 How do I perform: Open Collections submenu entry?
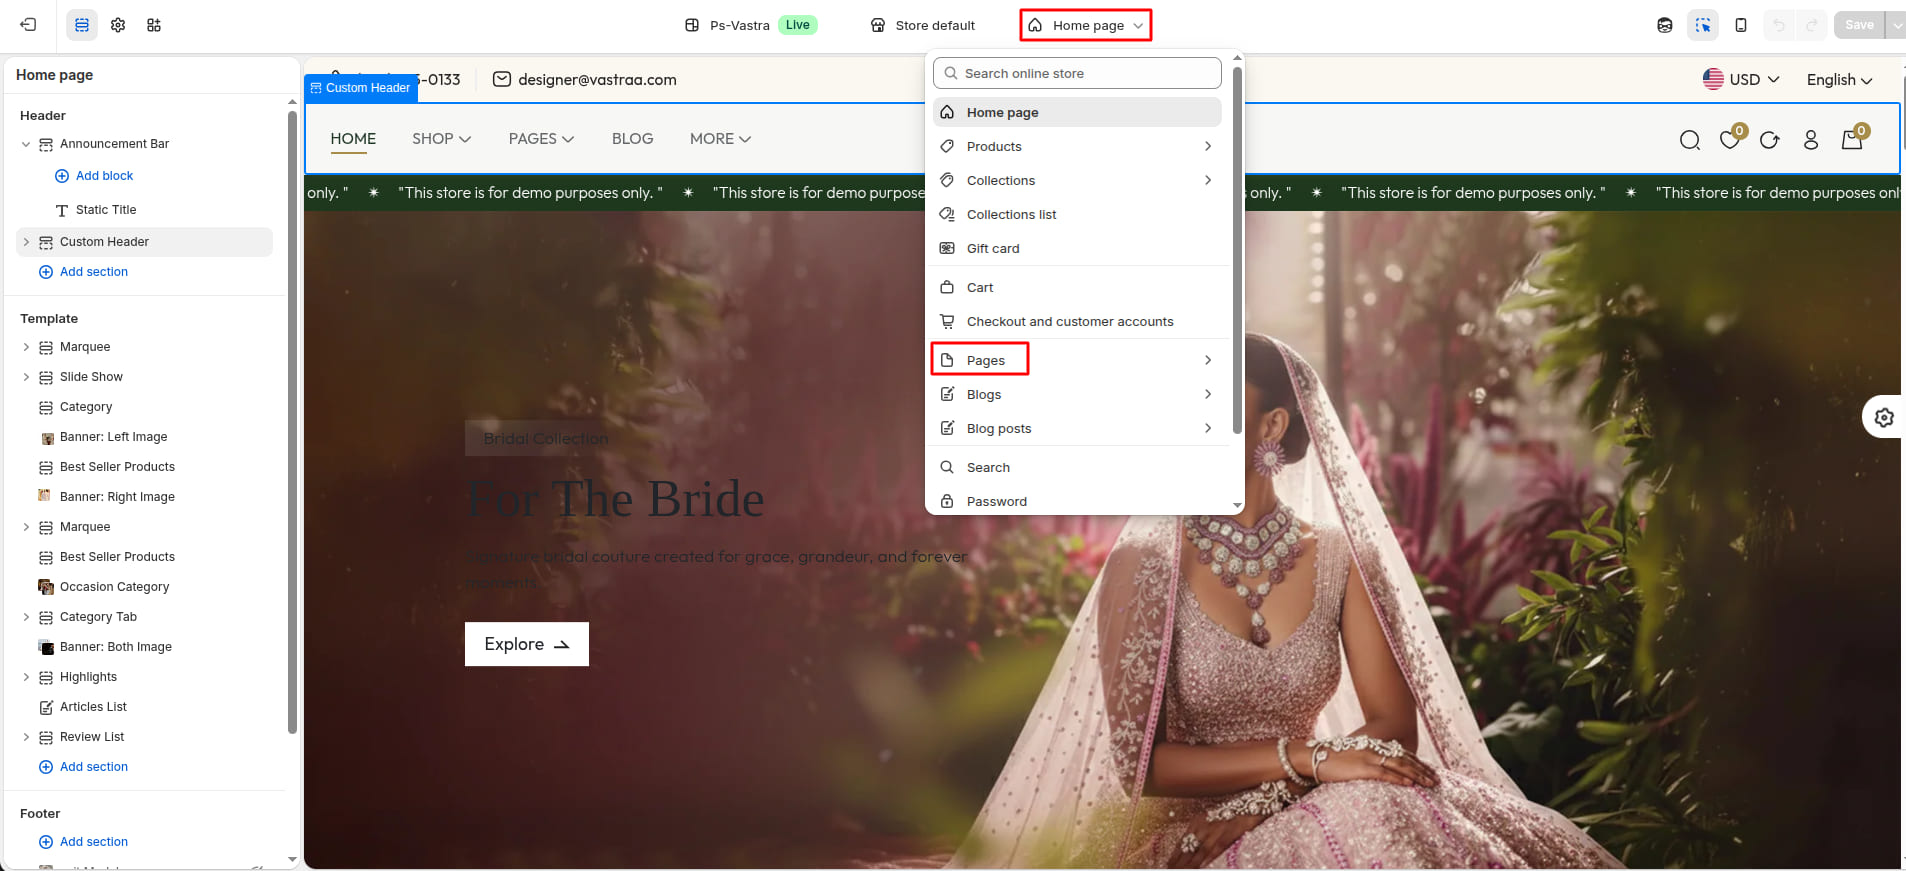(x=1077, y=180)
